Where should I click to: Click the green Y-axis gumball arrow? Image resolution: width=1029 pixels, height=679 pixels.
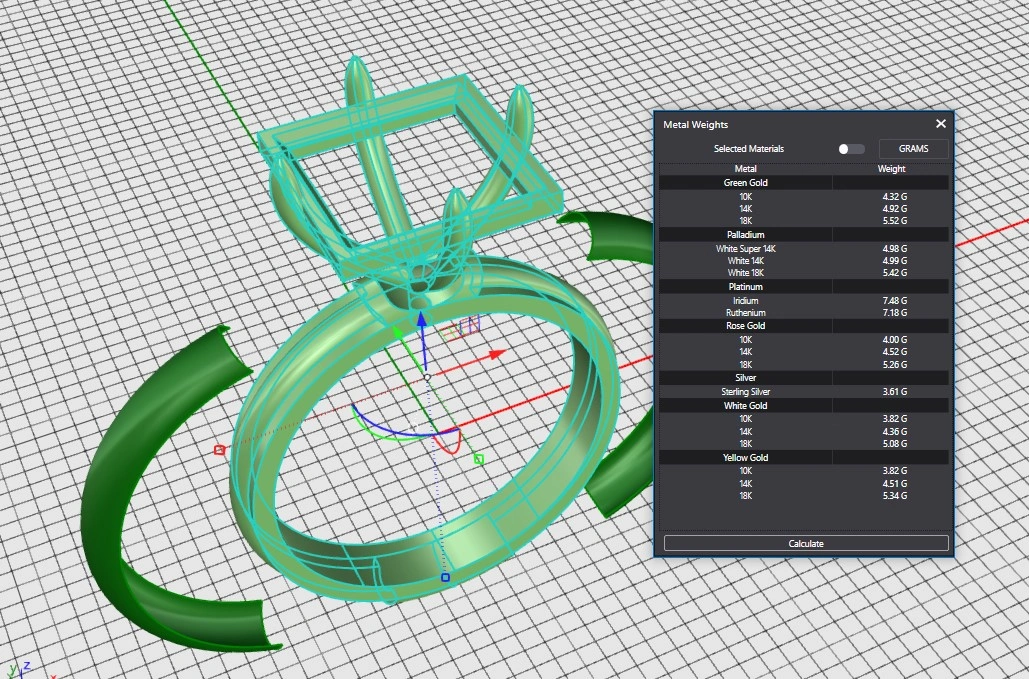click(x=398, y=332)
